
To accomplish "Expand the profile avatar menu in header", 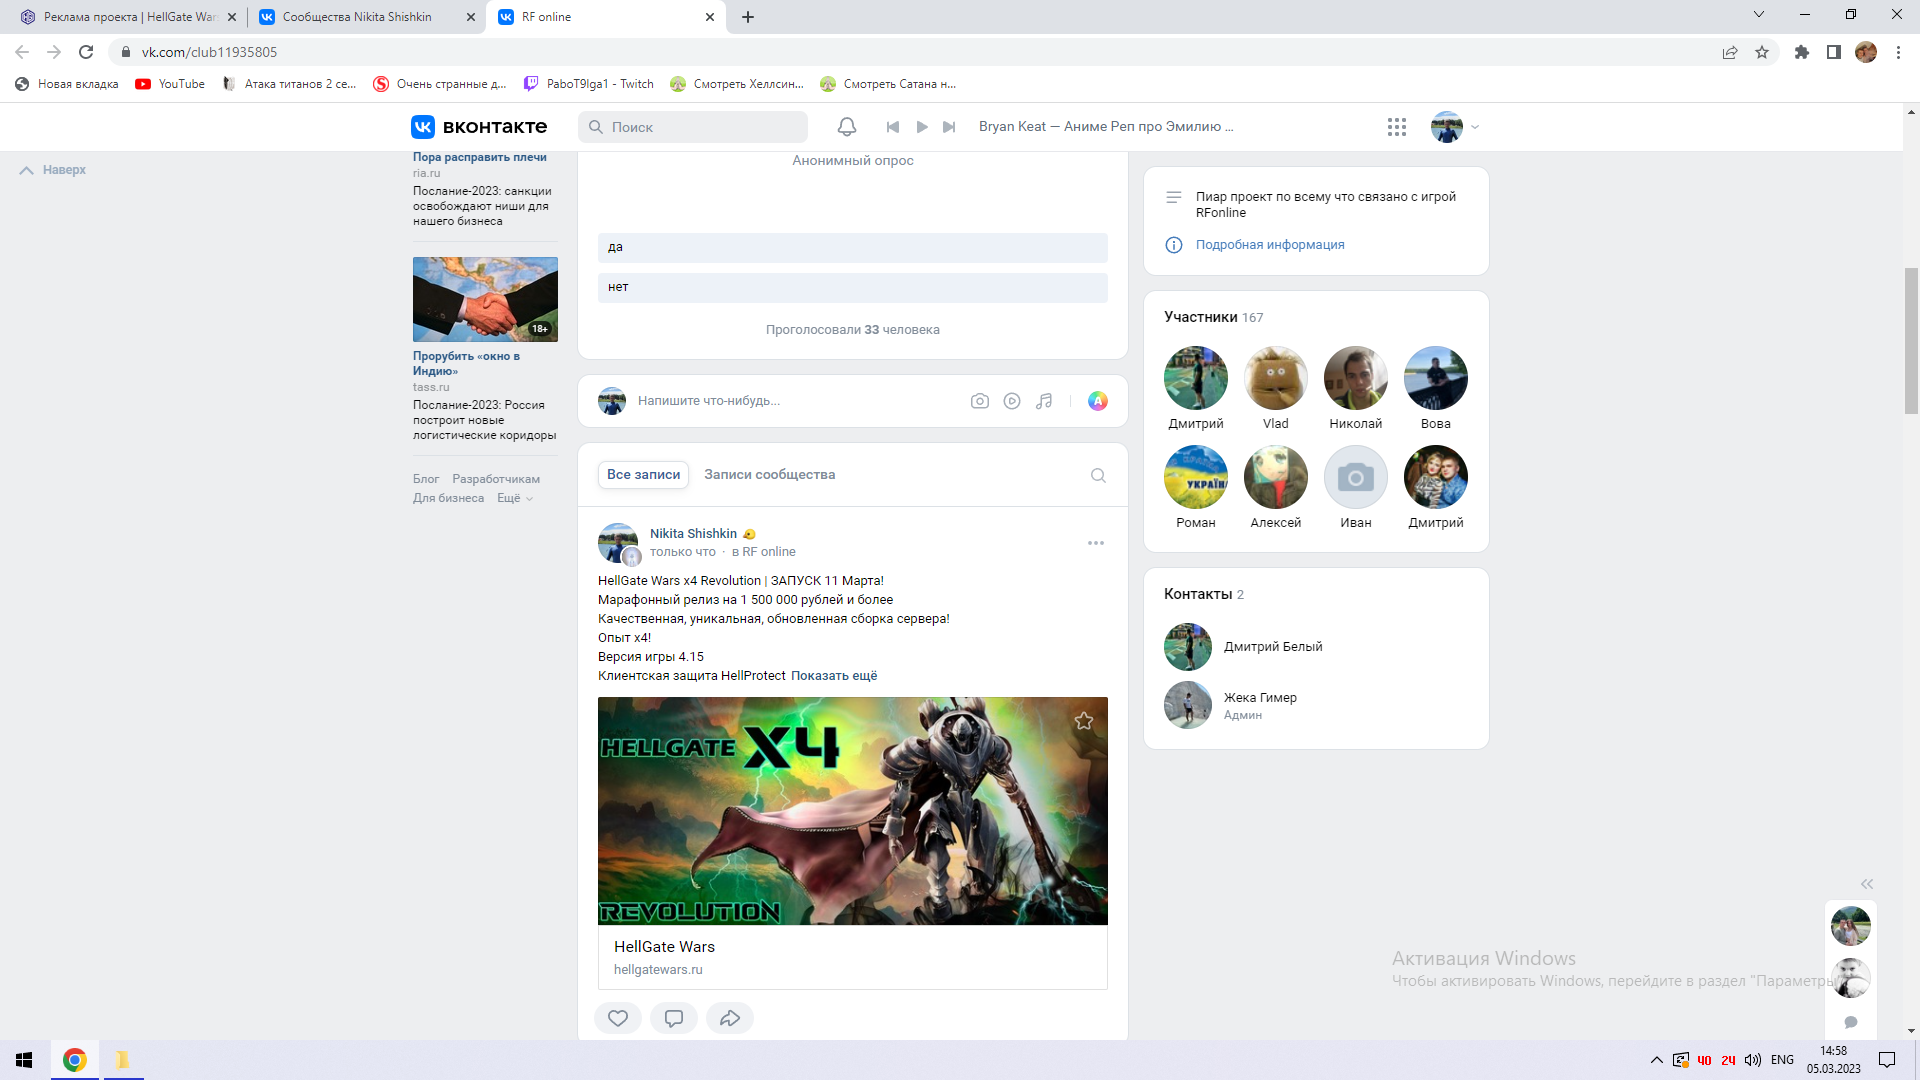I will (x=1455, y=127).
